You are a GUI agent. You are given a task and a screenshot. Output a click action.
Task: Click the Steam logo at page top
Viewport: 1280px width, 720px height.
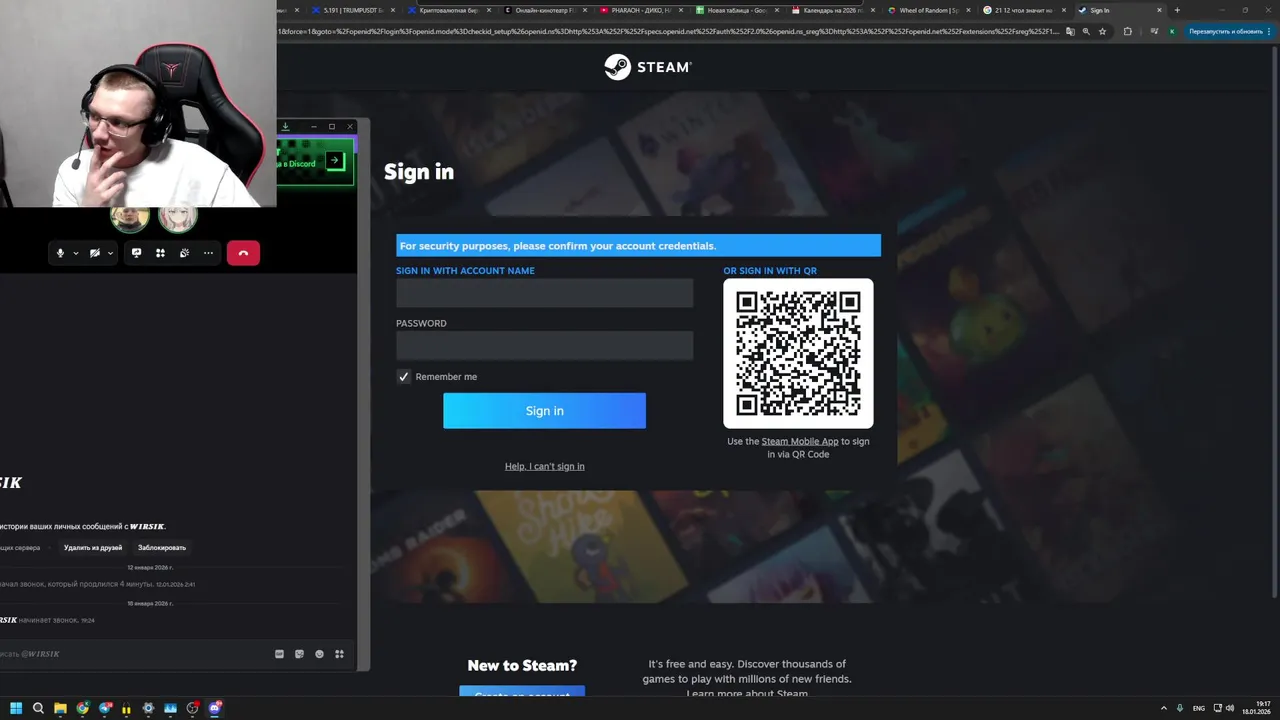click(x=648, y=67)
